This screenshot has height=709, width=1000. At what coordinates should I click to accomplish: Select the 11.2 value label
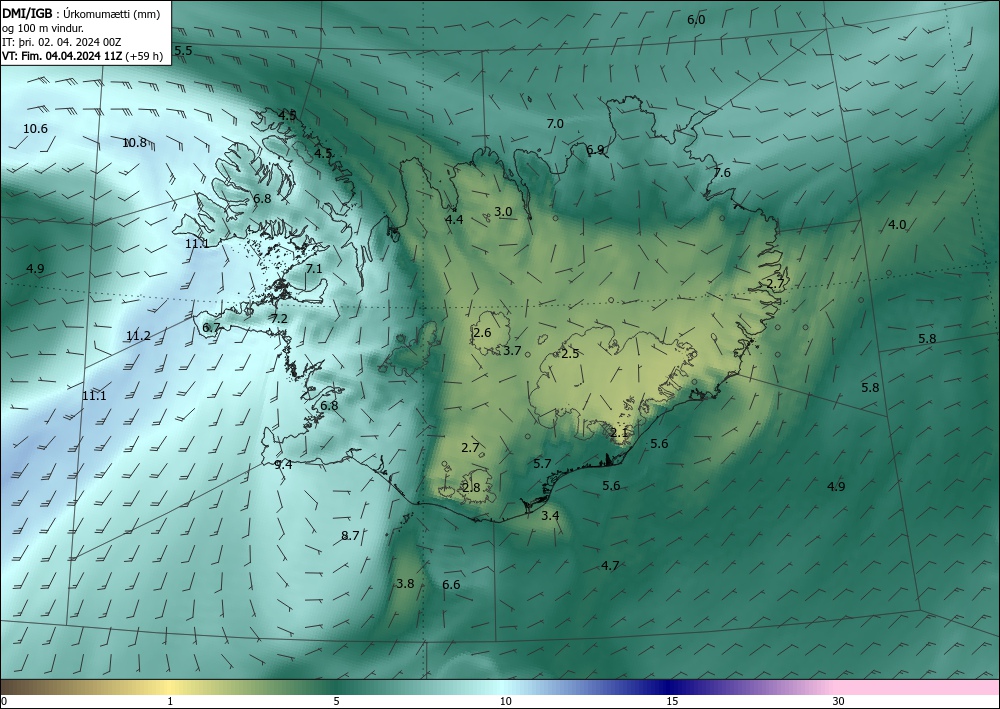click(138, 336)
